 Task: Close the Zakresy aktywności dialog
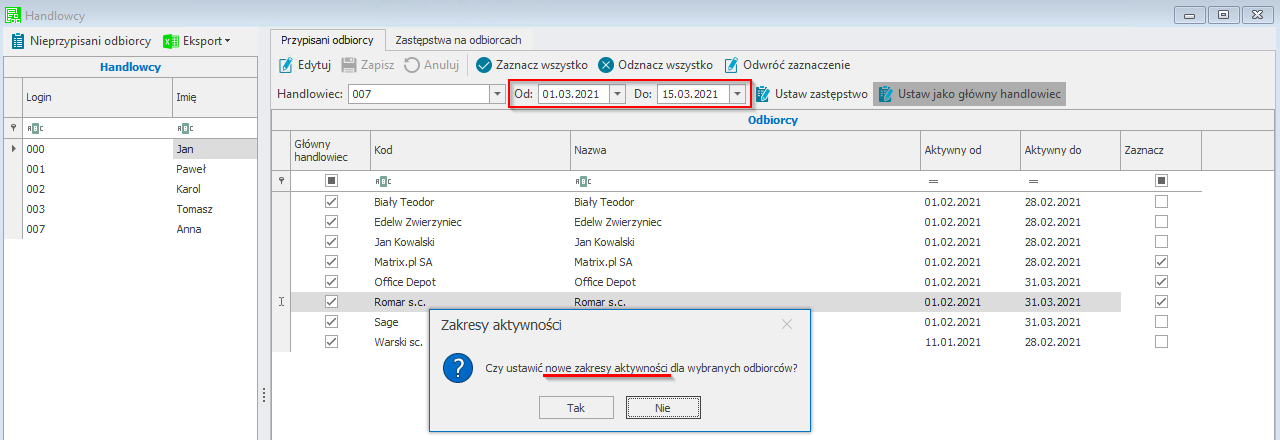click(787, 324)
